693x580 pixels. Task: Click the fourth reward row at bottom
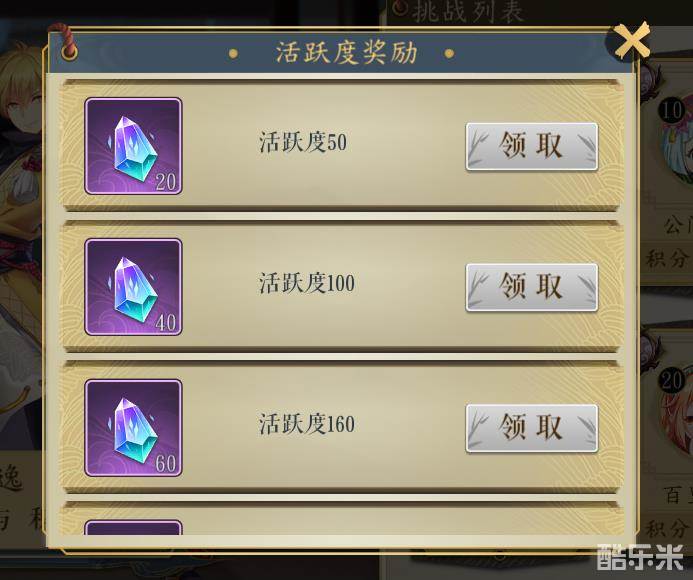343,519
